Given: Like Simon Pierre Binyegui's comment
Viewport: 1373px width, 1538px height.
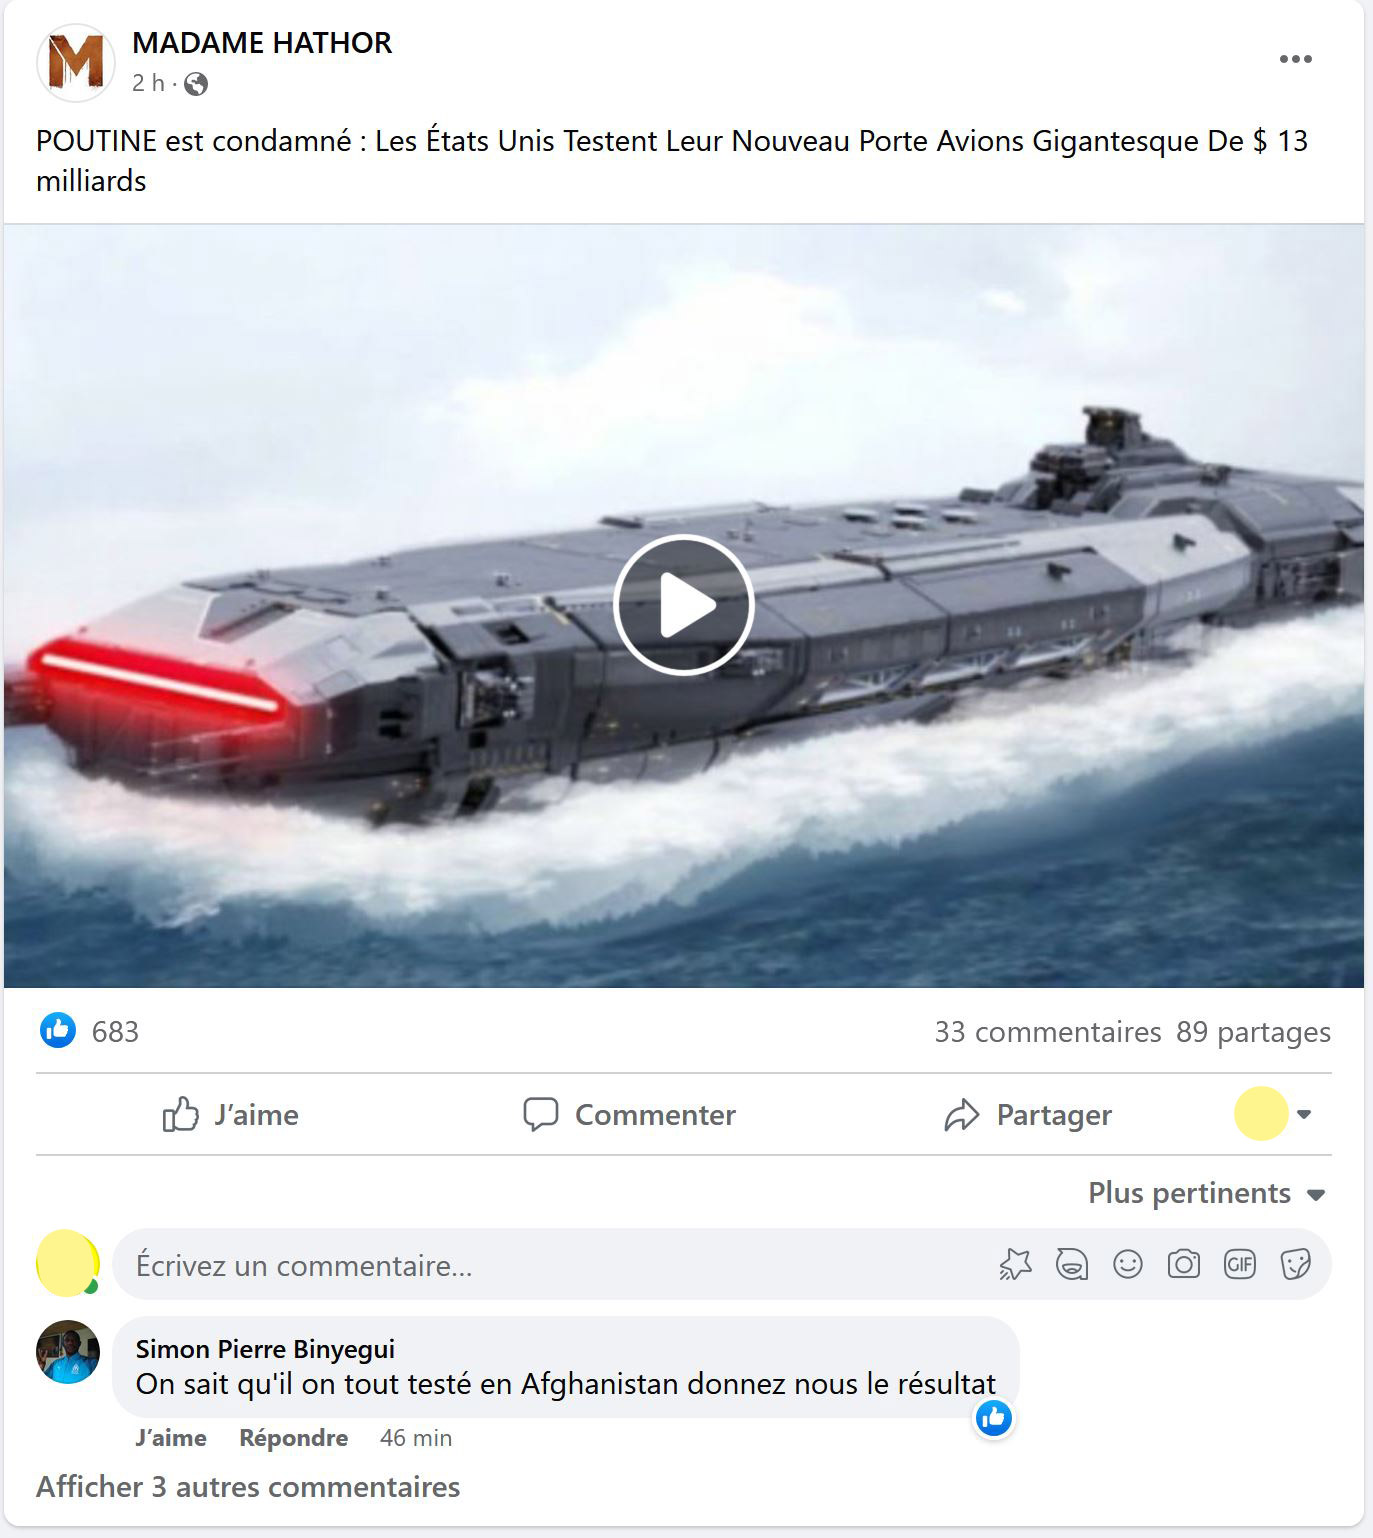Looking at the screenshot, I should click(x=171, y=1438).
